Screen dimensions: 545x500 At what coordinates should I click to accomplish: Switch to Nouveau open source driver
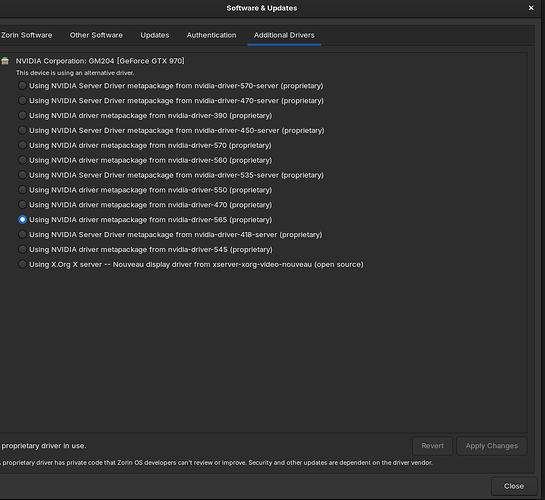(22, 264)
